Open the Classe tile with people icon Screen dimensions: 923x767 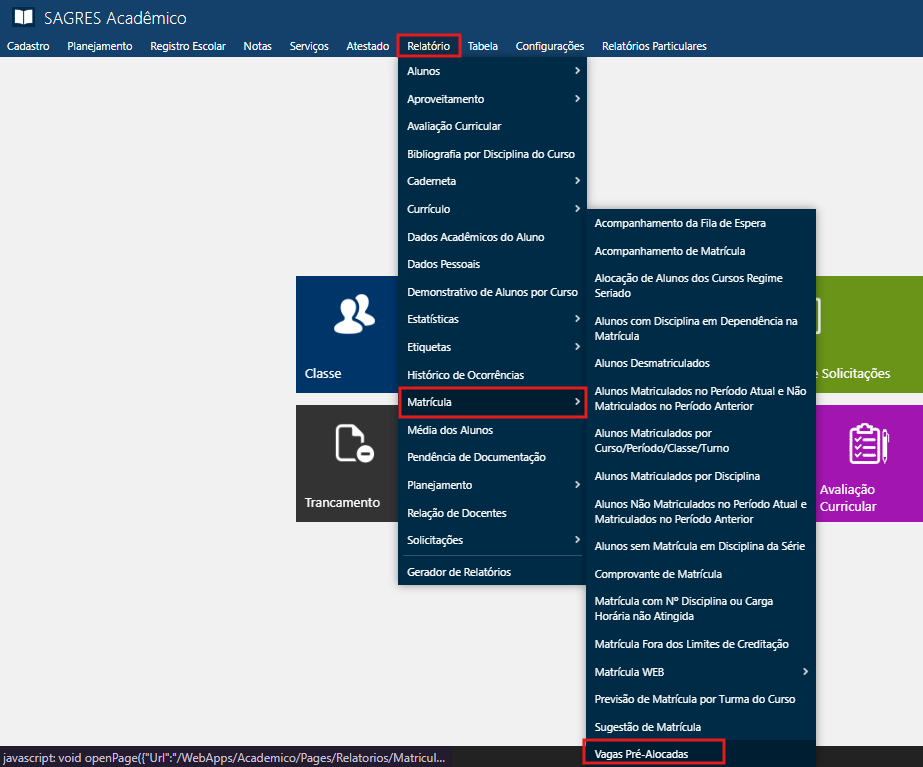[x=346, y=333]
